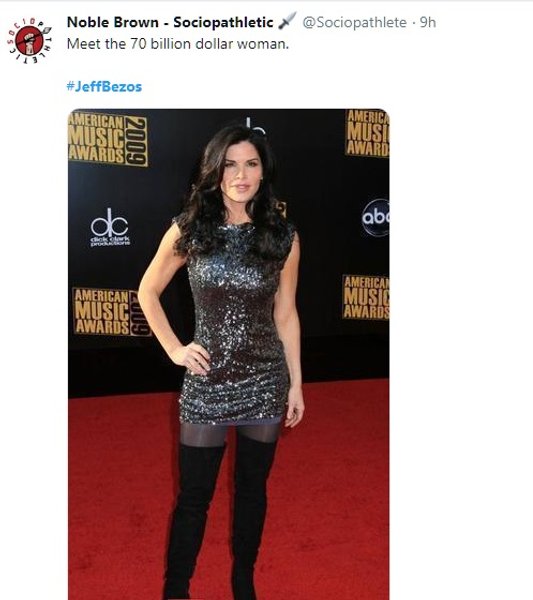
Task: Follow the #JeffBezos hashtag
Action: point(104,86)
